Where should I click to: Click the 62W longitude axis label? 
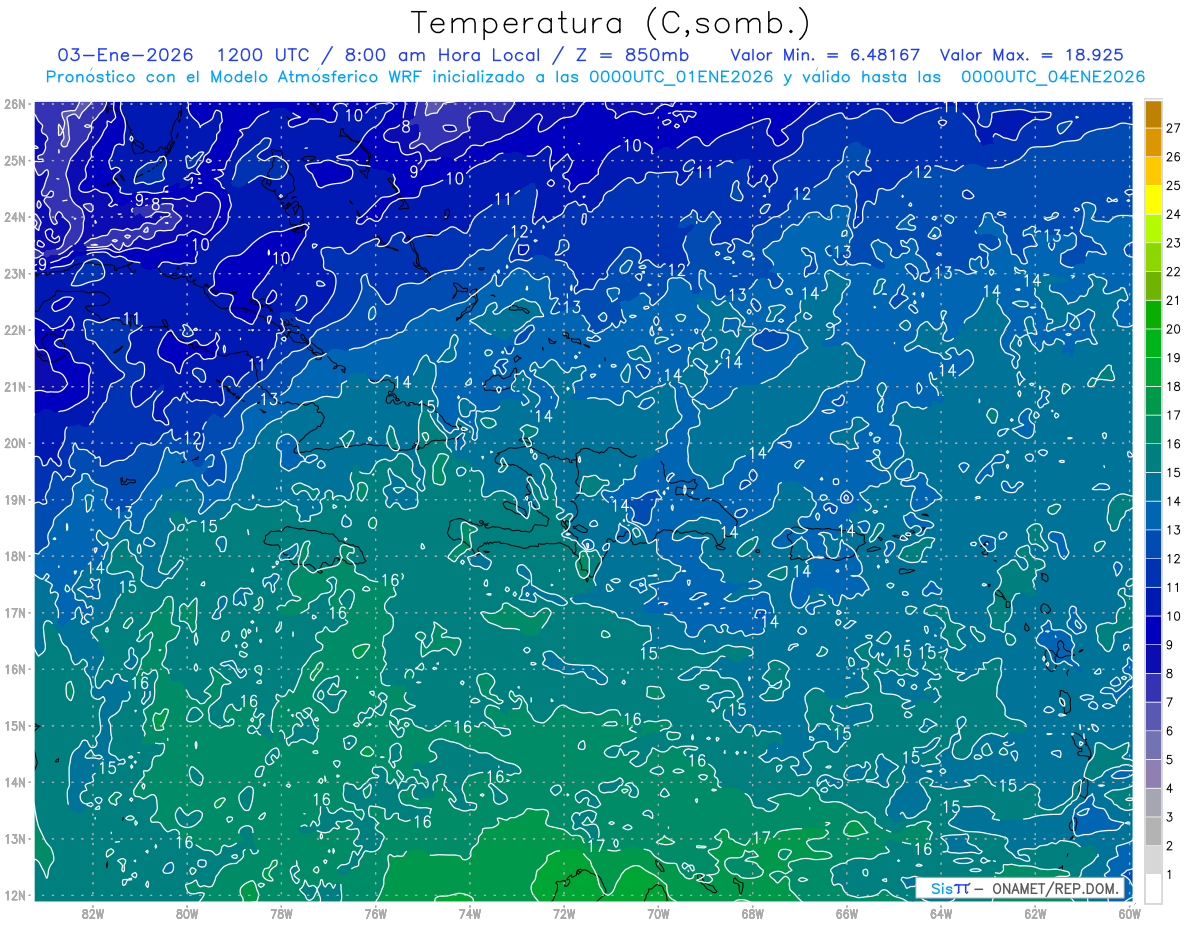click(1035, 912)
